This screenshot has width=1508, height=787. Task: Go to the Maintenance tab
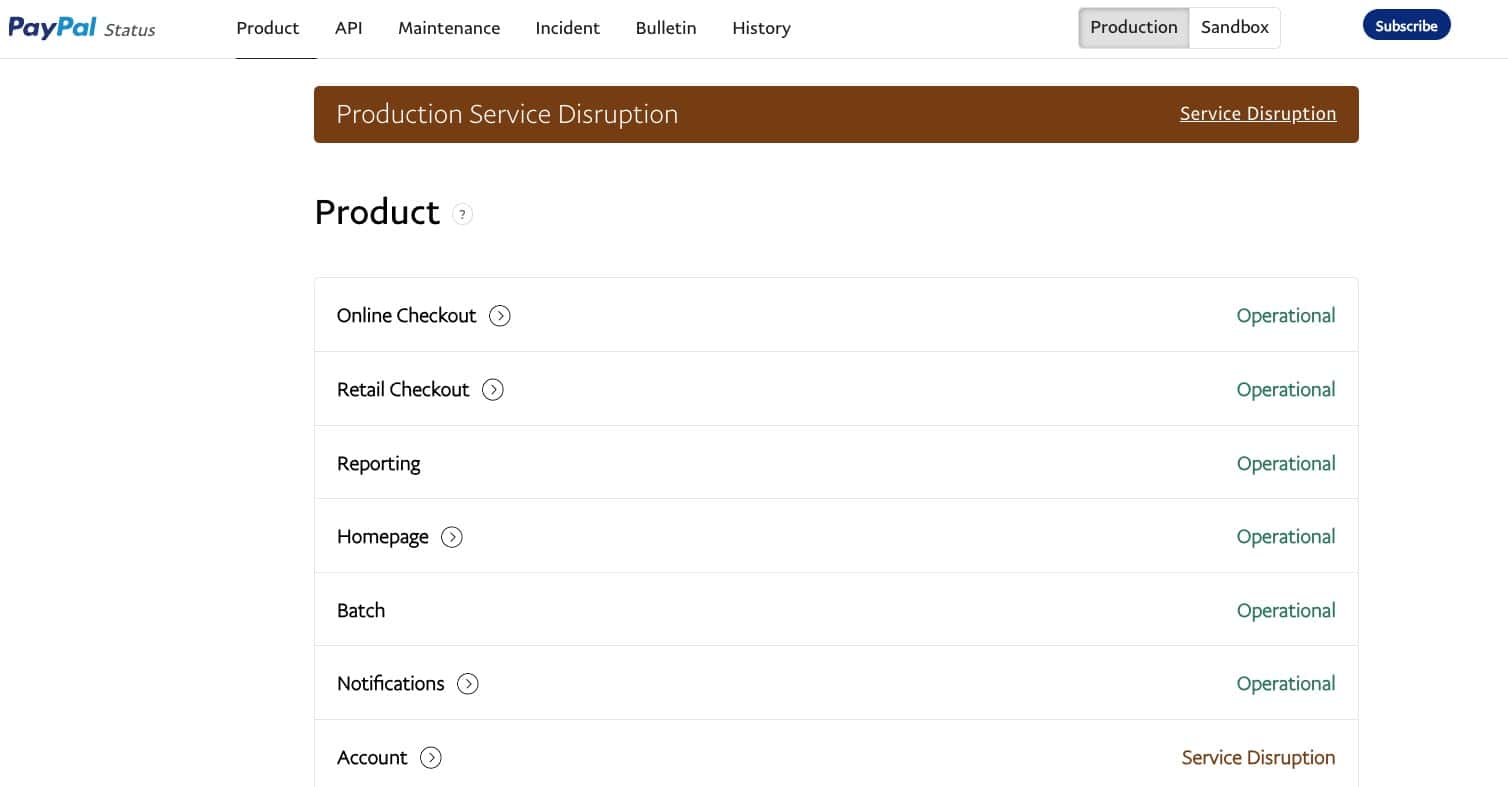coord(449,28)
